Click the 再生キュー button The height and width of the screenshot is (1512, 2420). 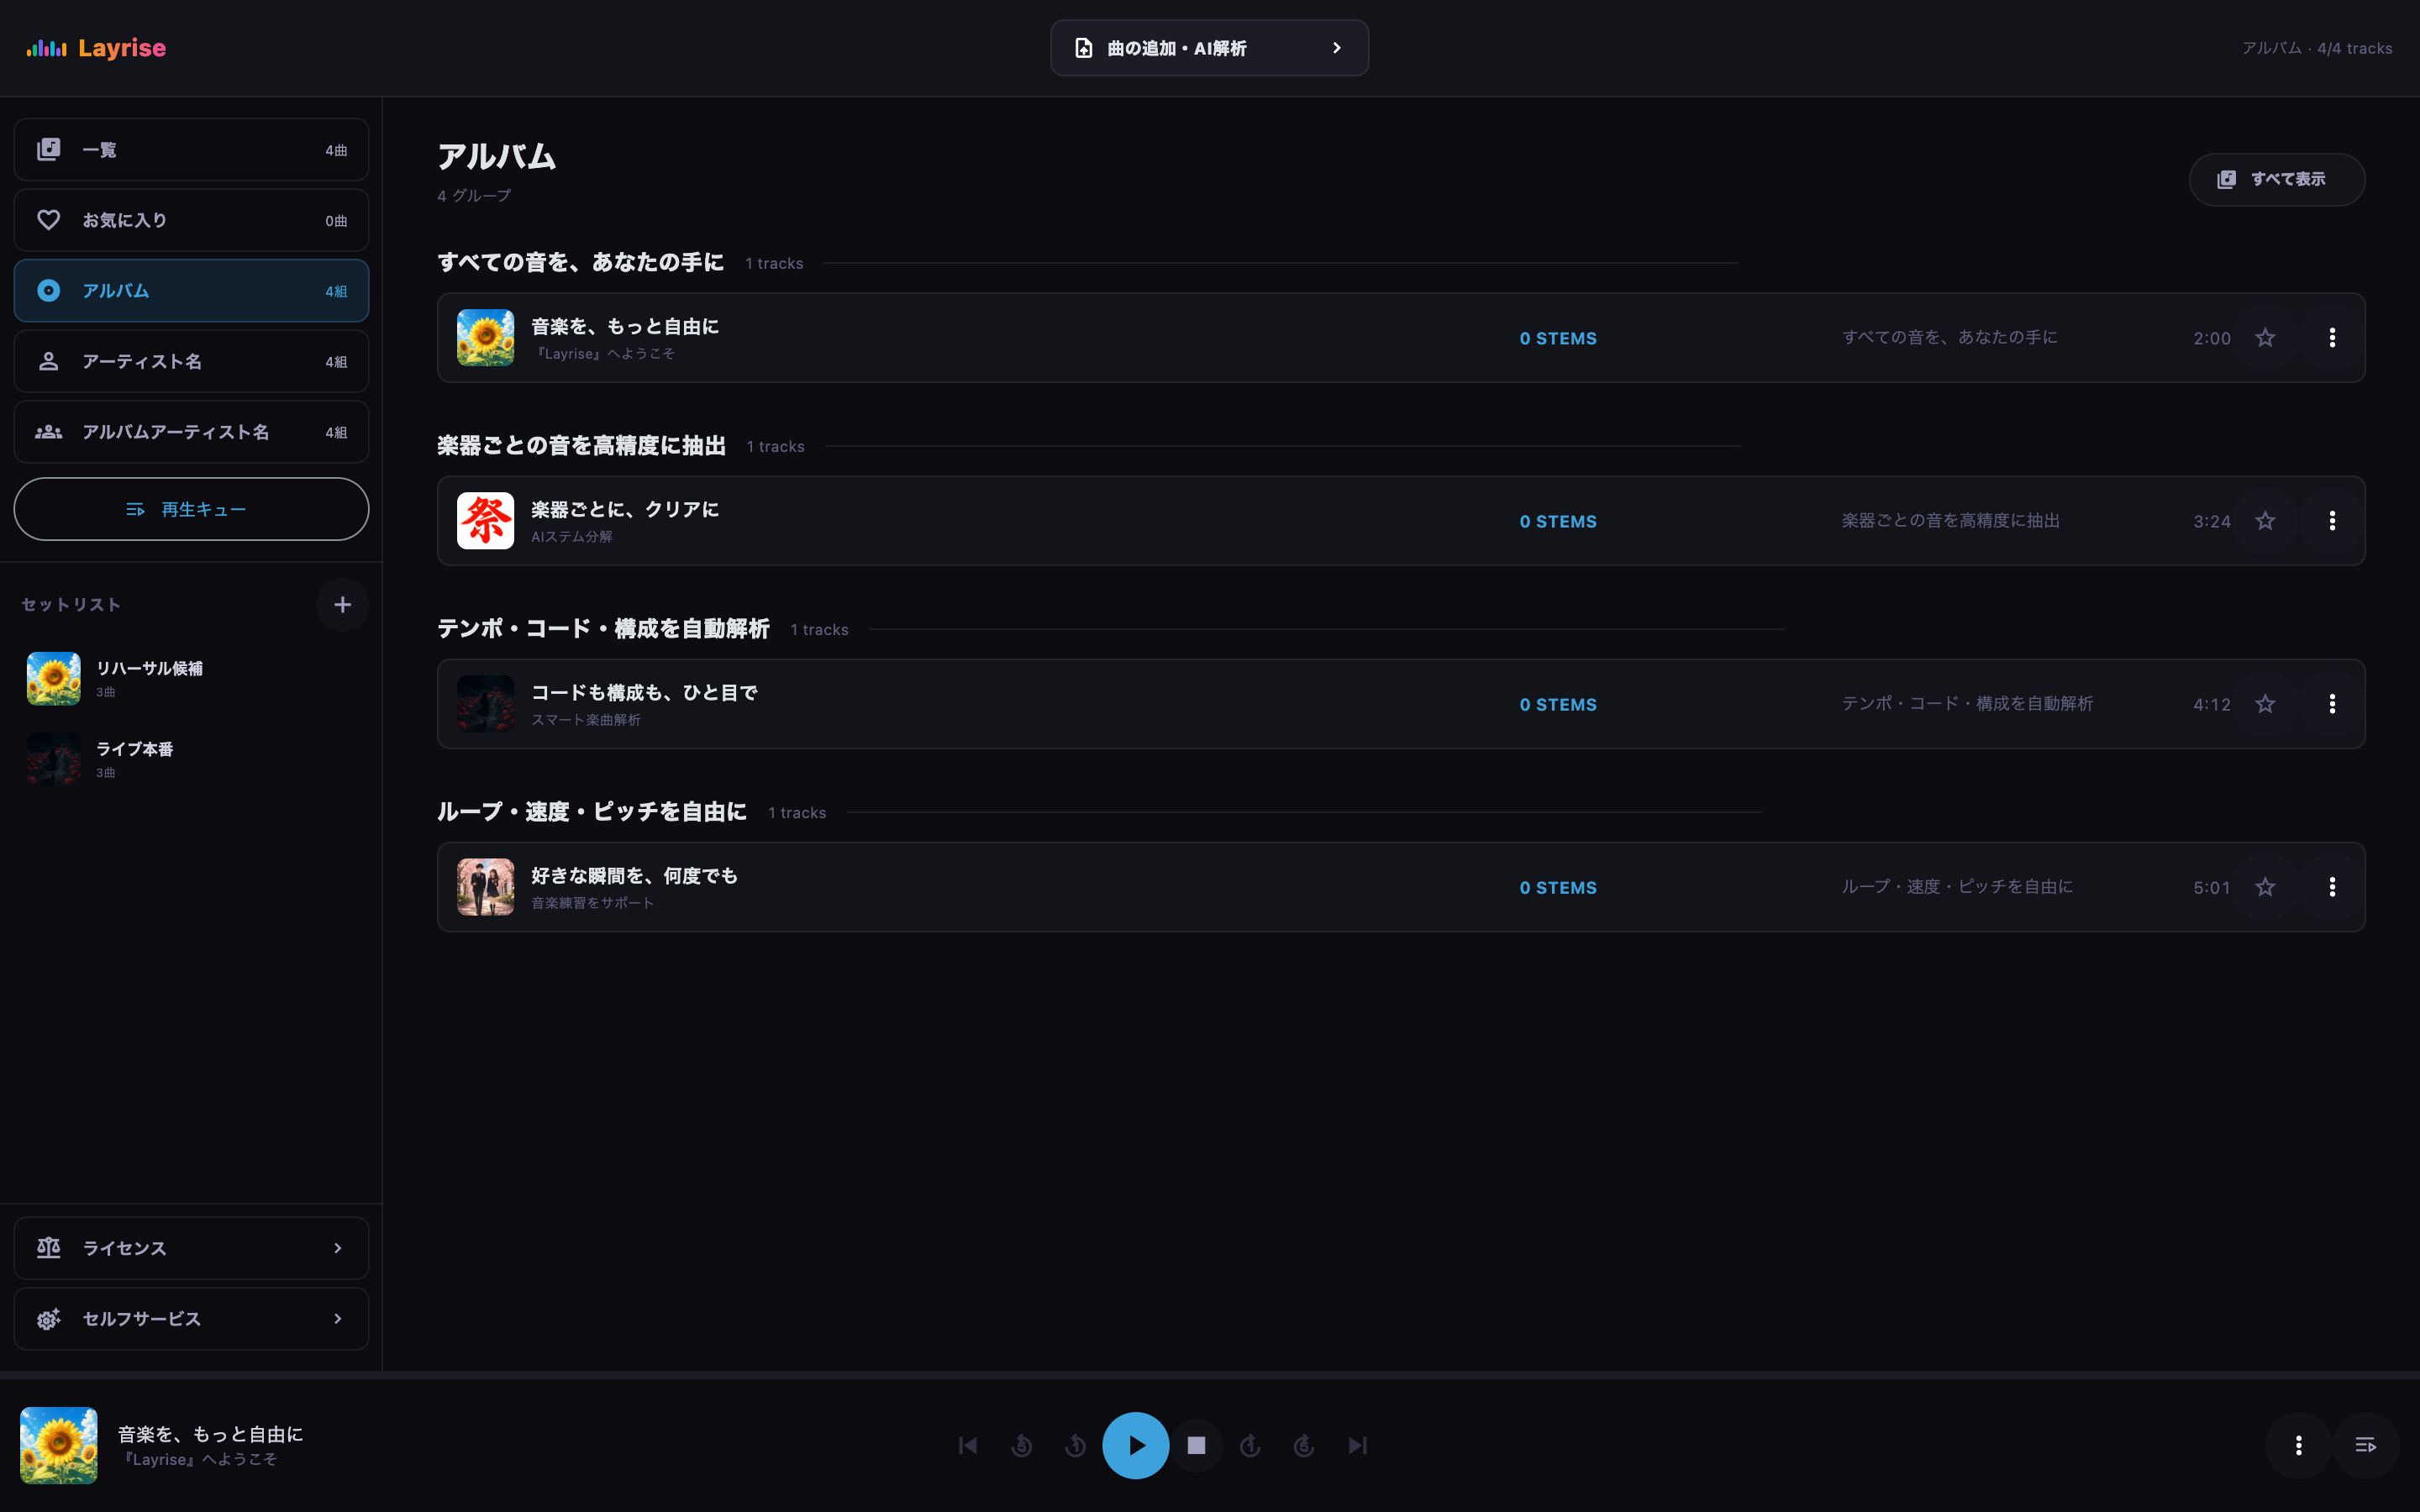coord(191,509)
